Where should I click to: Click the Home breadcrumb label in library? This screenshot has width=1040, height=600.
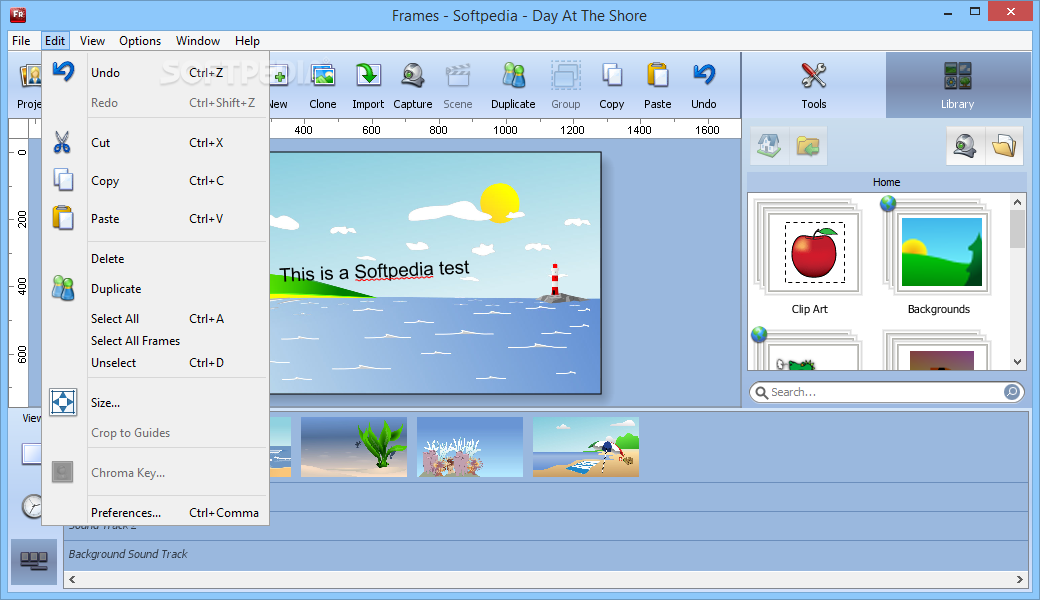886,182
